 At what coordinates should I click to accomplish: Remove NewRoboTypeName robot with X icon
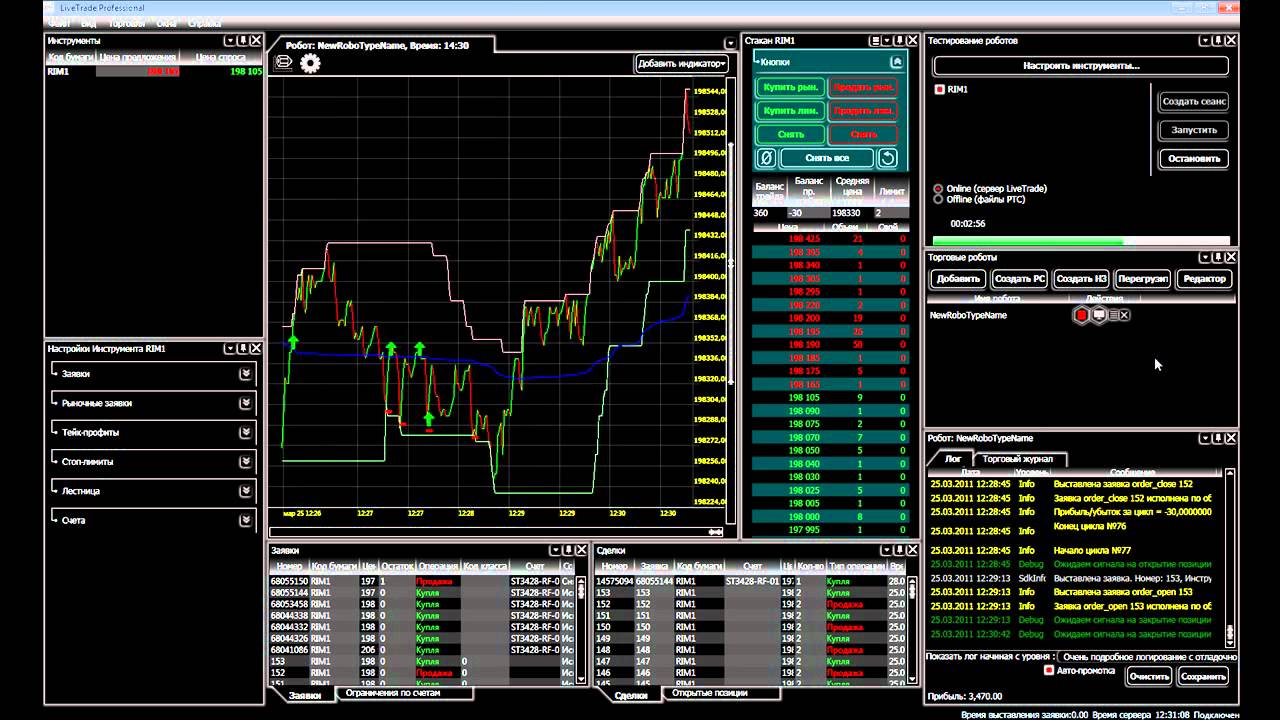click(x=1124, y=315)
